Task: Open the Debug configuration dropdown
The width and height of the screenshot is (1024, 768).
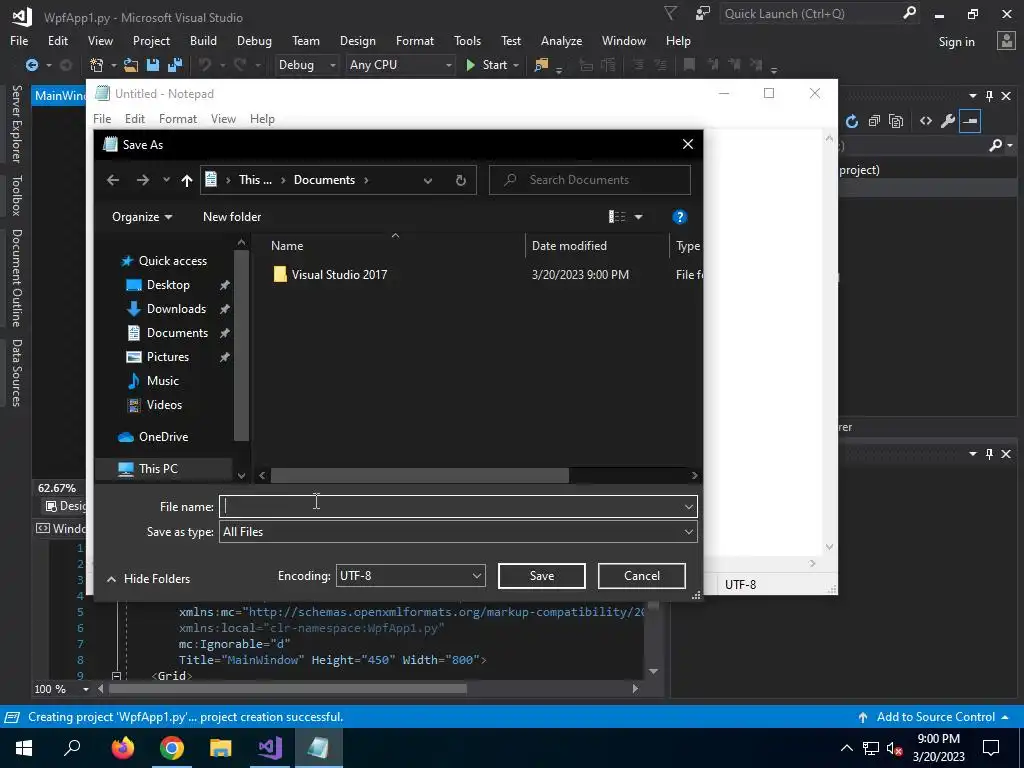Action: coord(306,65)
